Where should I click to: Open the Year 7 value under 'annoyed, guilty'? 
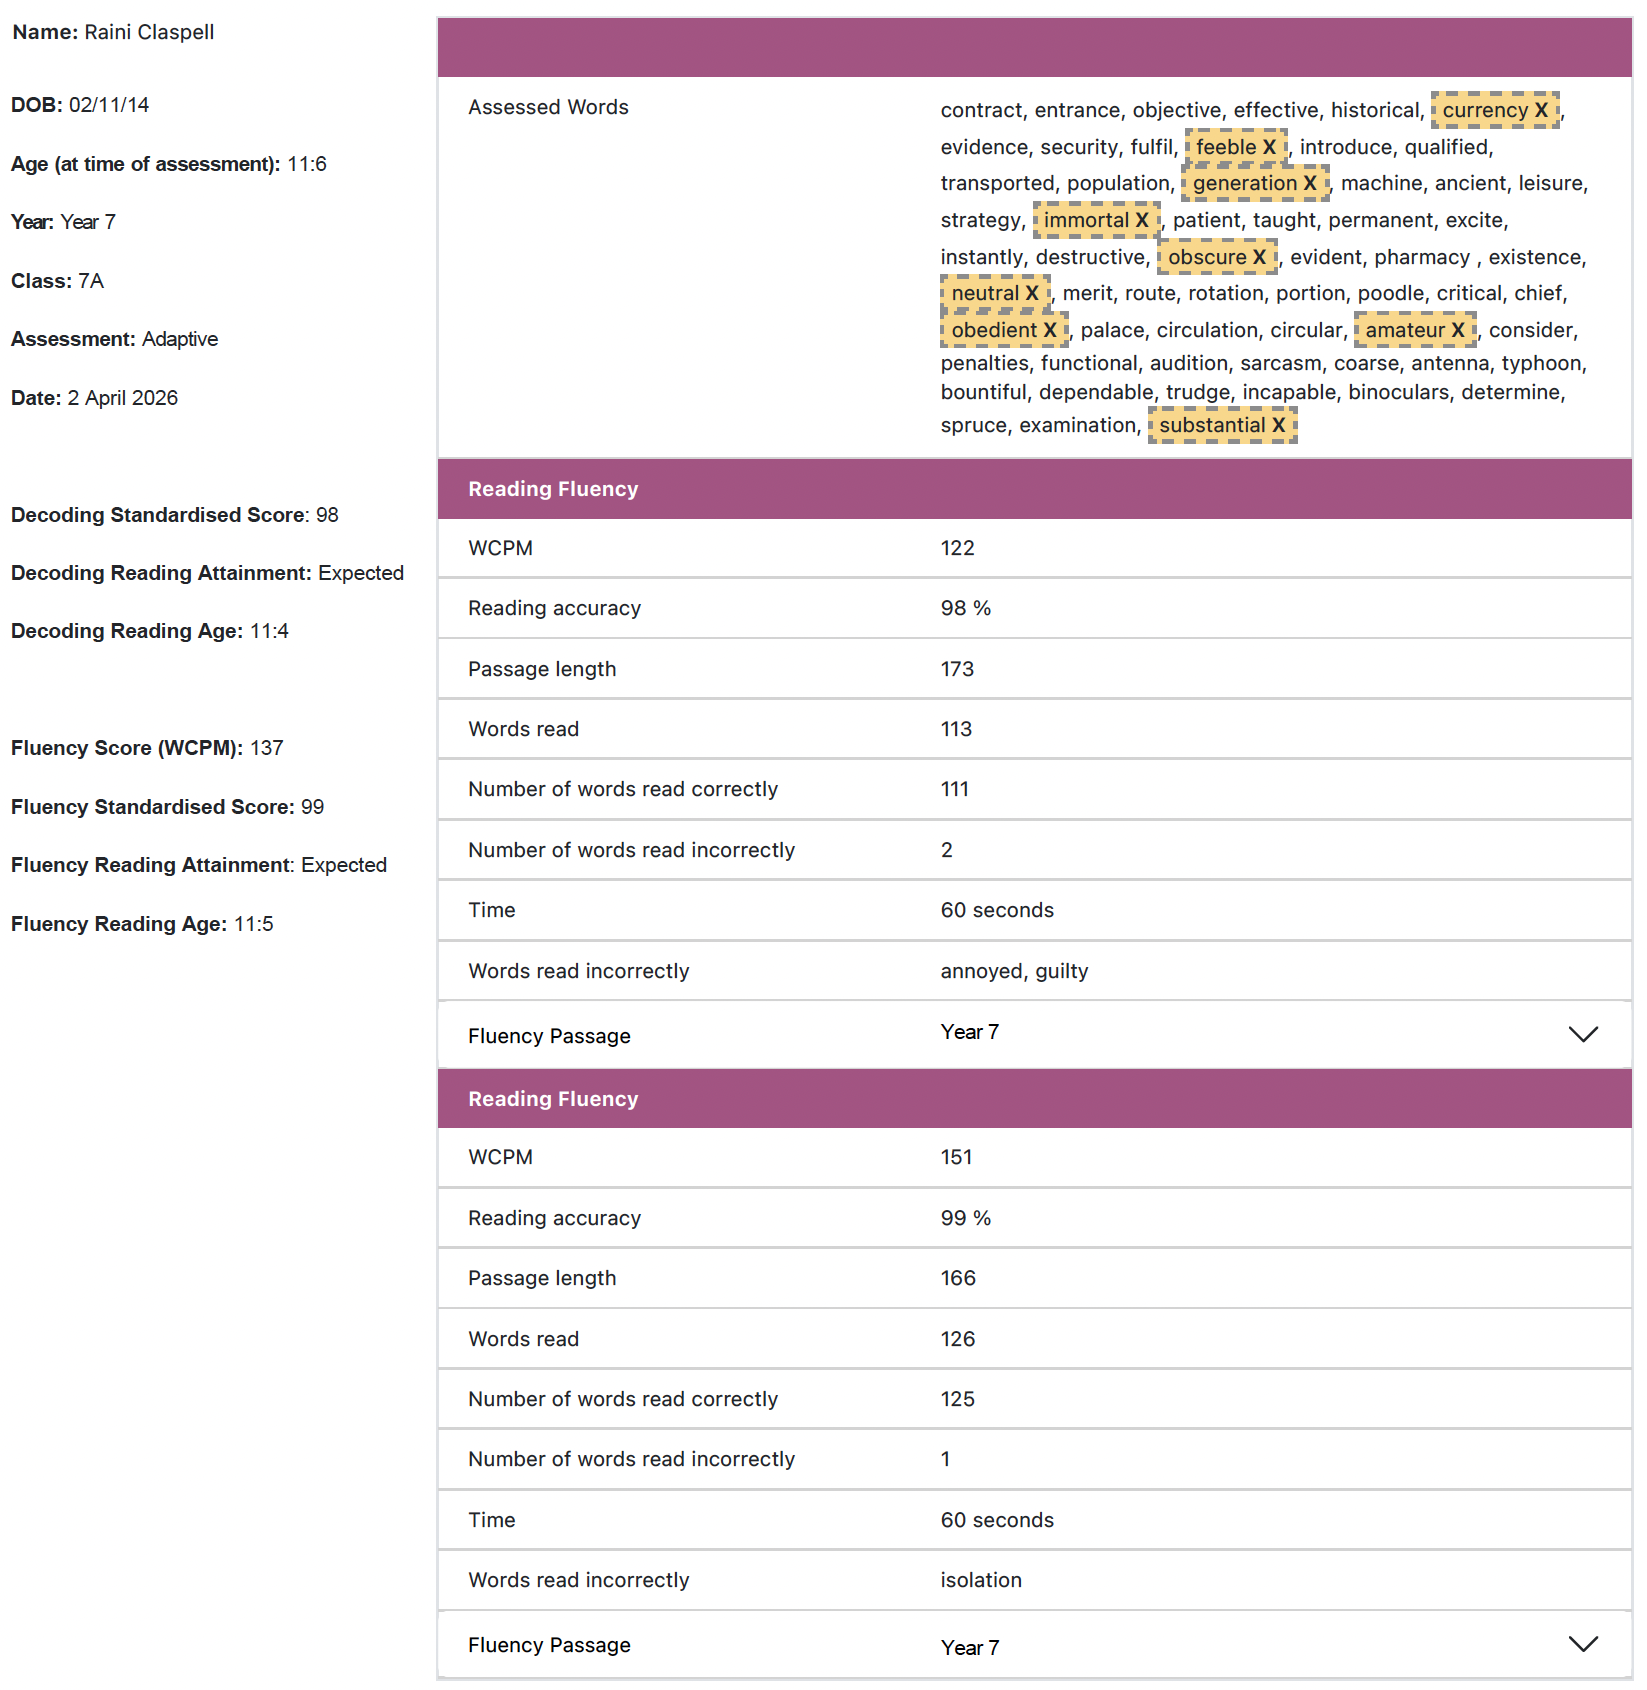969,1032
